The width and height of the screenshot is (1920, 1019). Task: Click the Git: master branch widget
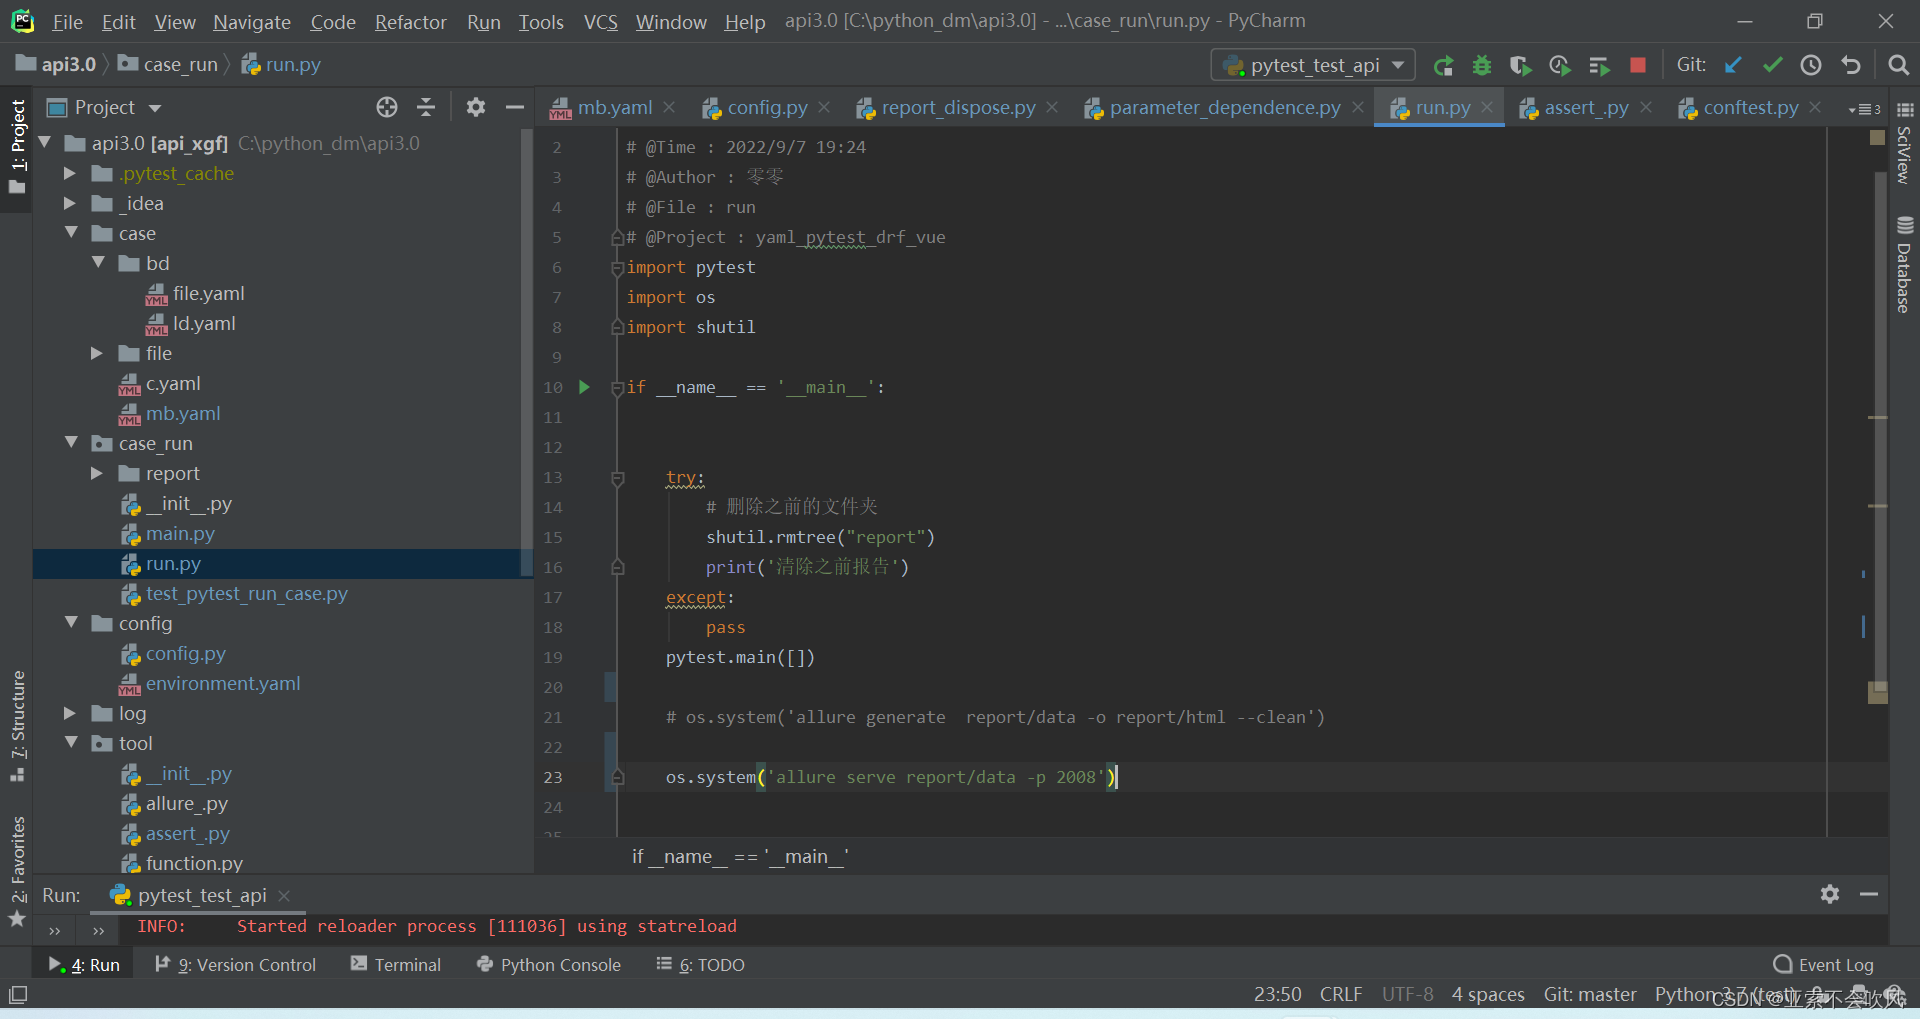1590,994
